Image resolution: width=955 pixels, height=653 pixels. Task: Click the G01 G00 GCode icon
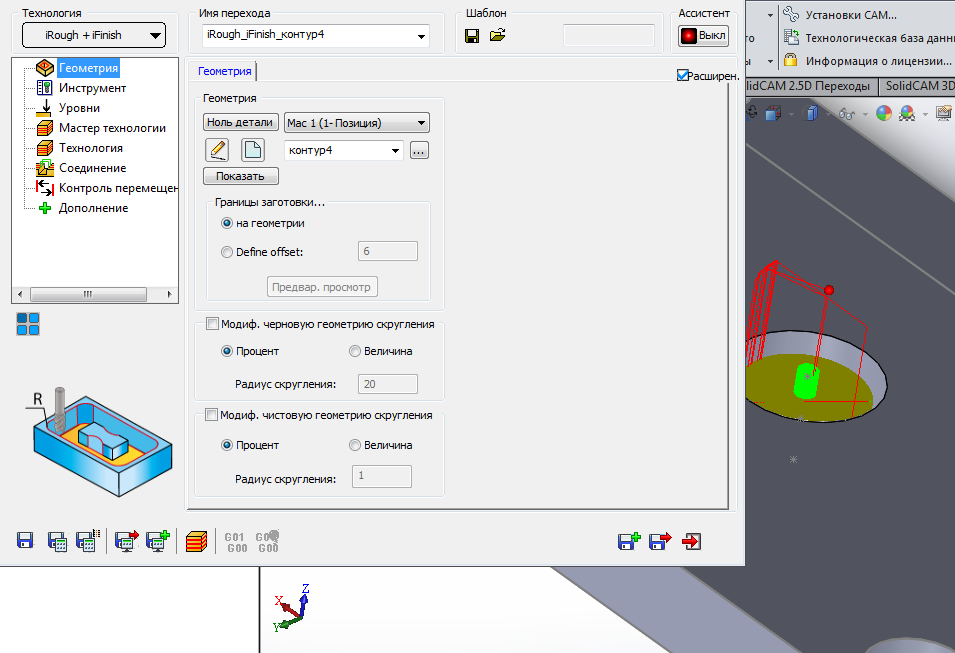point(237,542)
